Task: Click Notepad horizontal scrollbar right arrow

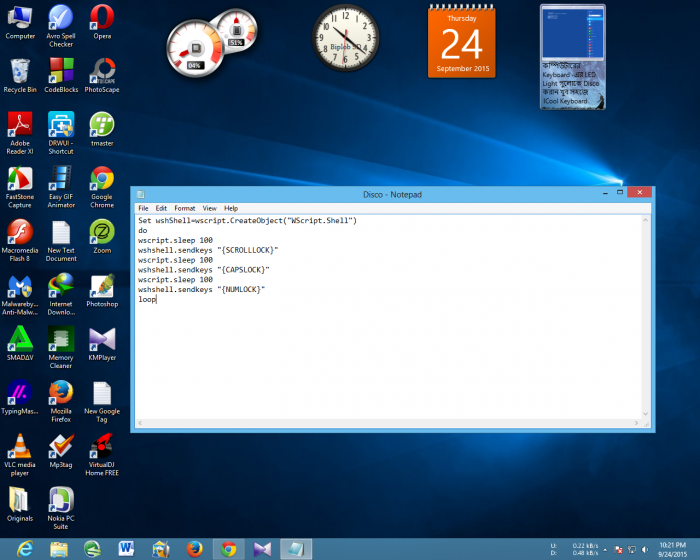Action: [x=636, y=423]
